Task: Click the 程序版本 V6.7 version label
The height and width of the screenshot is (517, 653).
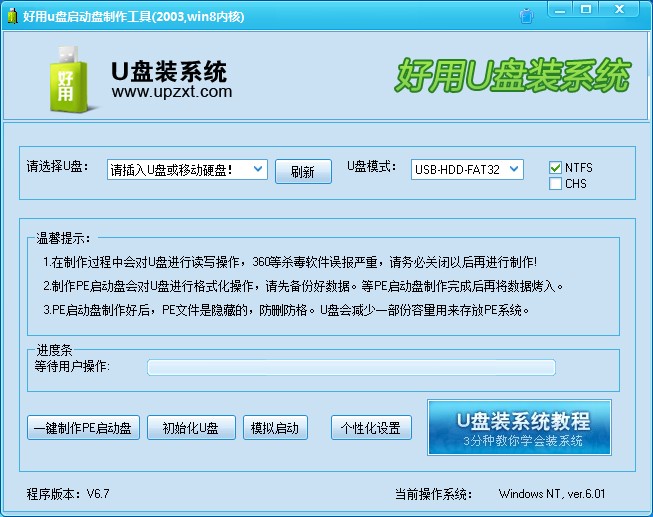Action: [x=67, y=494]
